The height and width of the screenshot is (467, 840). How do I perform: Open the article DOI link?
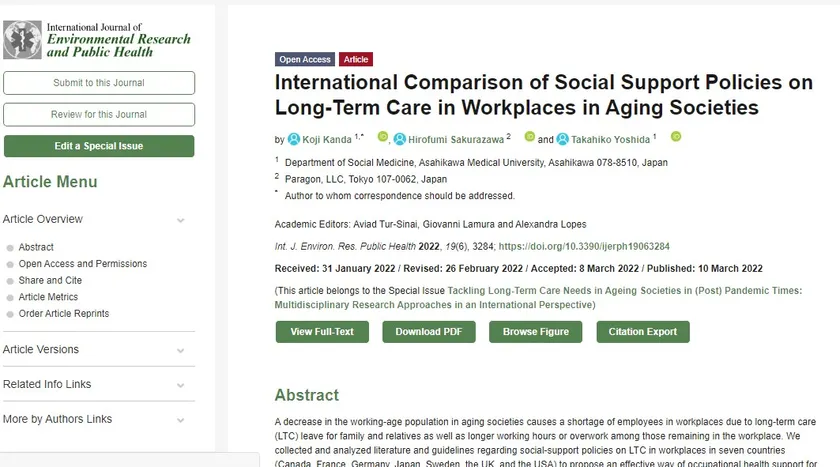tap(584, 246)
